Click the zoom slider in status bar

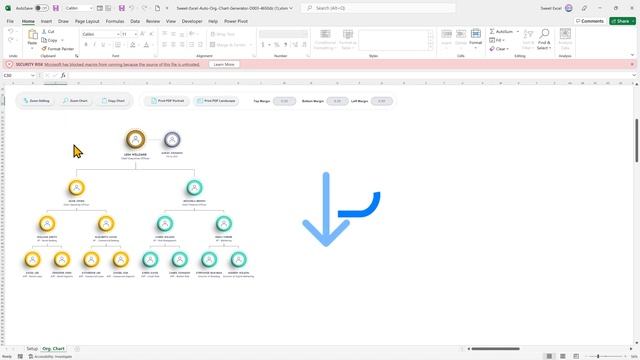click(x=606, y=356)
